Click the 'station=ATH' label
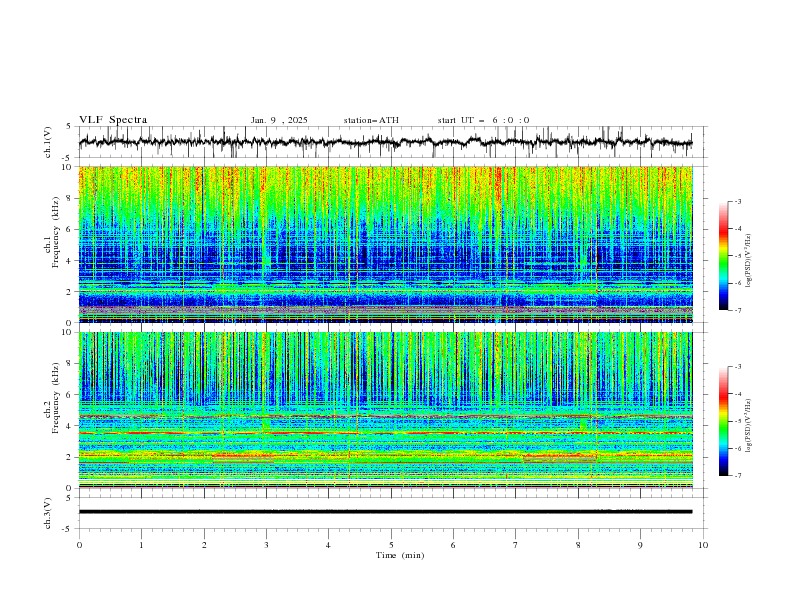Screen dimensions: 792x612 [371, 120]
